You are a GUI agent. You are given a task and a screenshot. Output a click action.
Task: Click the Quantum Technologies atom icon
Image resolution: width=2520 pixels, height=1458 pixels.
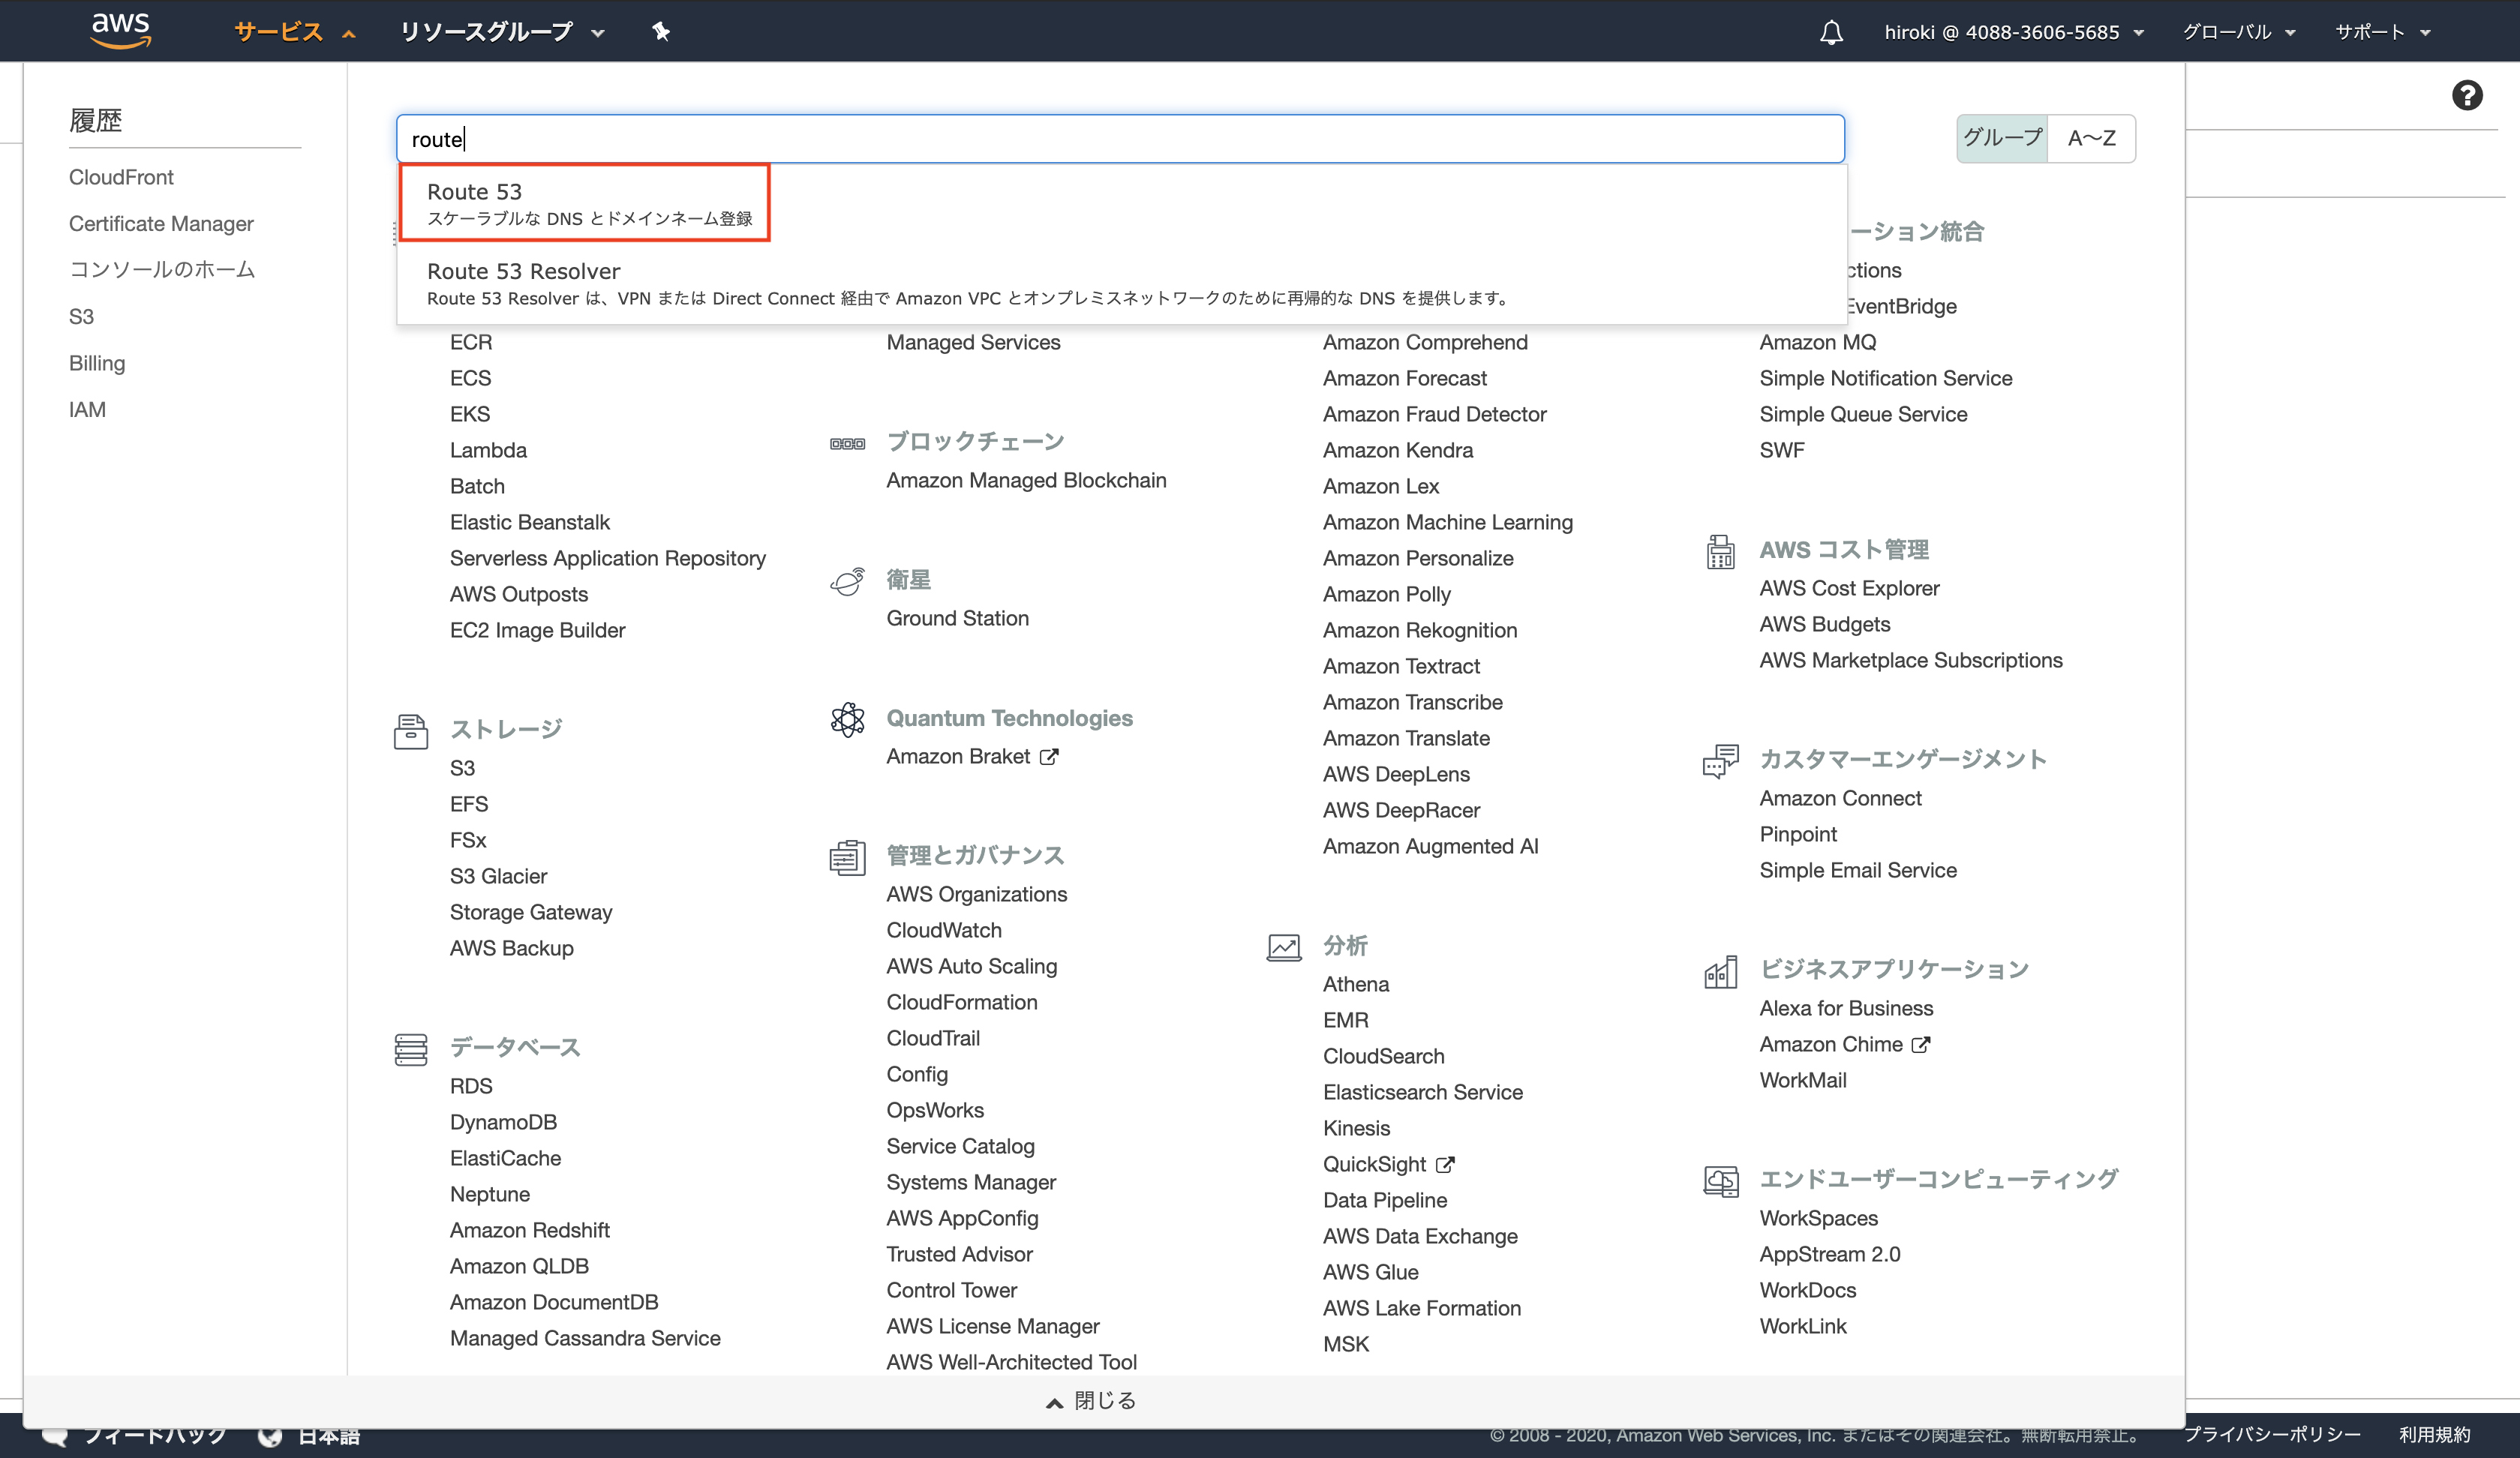[x=847, y=719]
